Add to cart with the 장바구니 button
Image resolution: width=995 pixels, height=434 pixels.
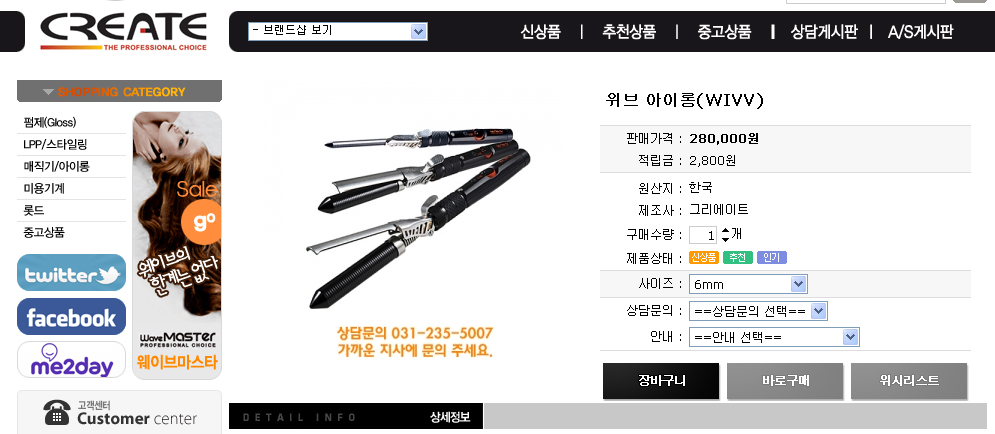point(661,381)
